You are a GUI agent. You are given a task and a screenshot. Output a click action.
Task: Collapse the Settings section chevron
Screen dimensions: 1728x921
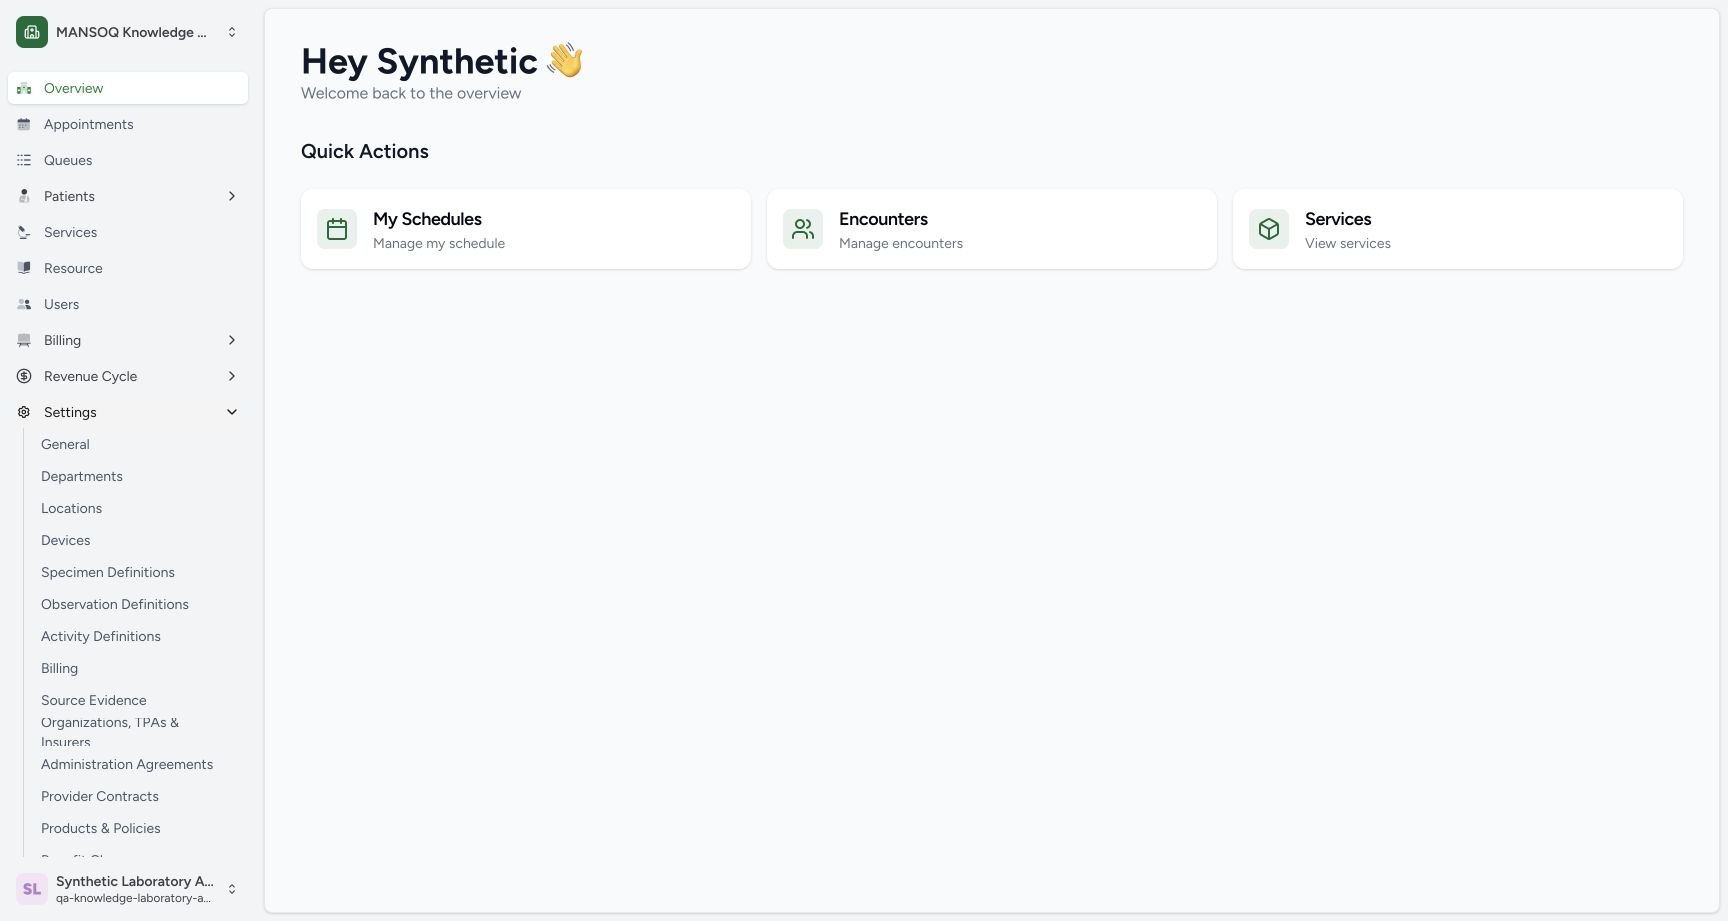coord(232,412)
